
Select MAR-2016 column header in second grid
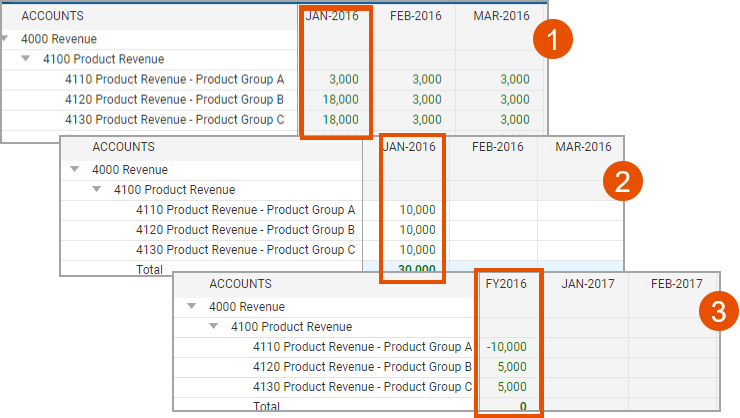(x=583, y=147)
